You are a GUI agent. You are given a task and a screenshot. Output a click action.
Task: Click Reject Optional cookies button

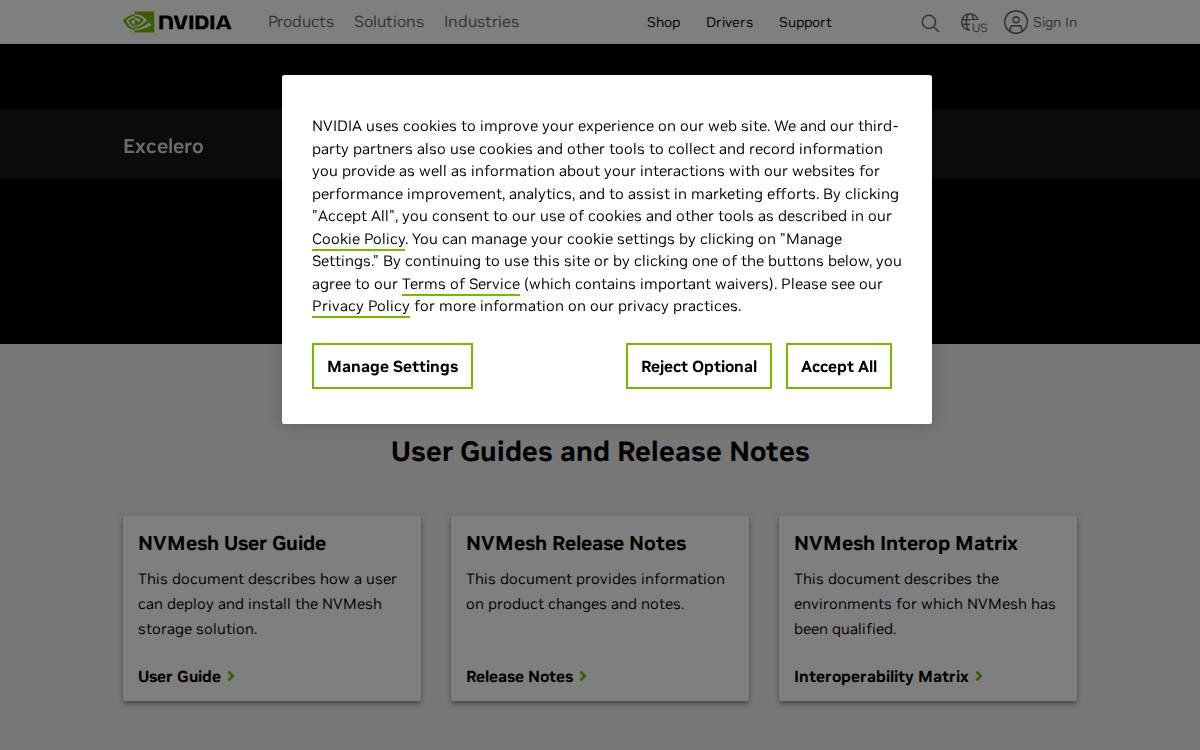coord(699,366)
